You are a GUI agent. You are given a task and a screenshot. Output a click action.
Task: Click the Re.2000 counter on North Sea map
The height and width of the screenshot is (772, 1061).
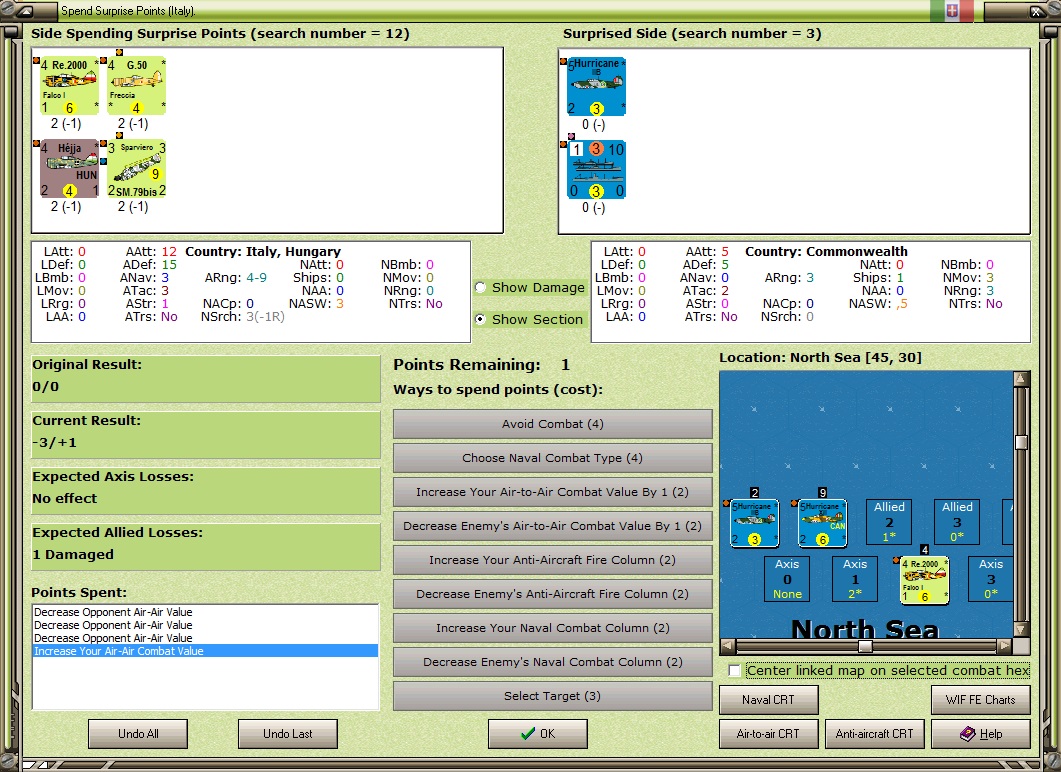[924, 579]
